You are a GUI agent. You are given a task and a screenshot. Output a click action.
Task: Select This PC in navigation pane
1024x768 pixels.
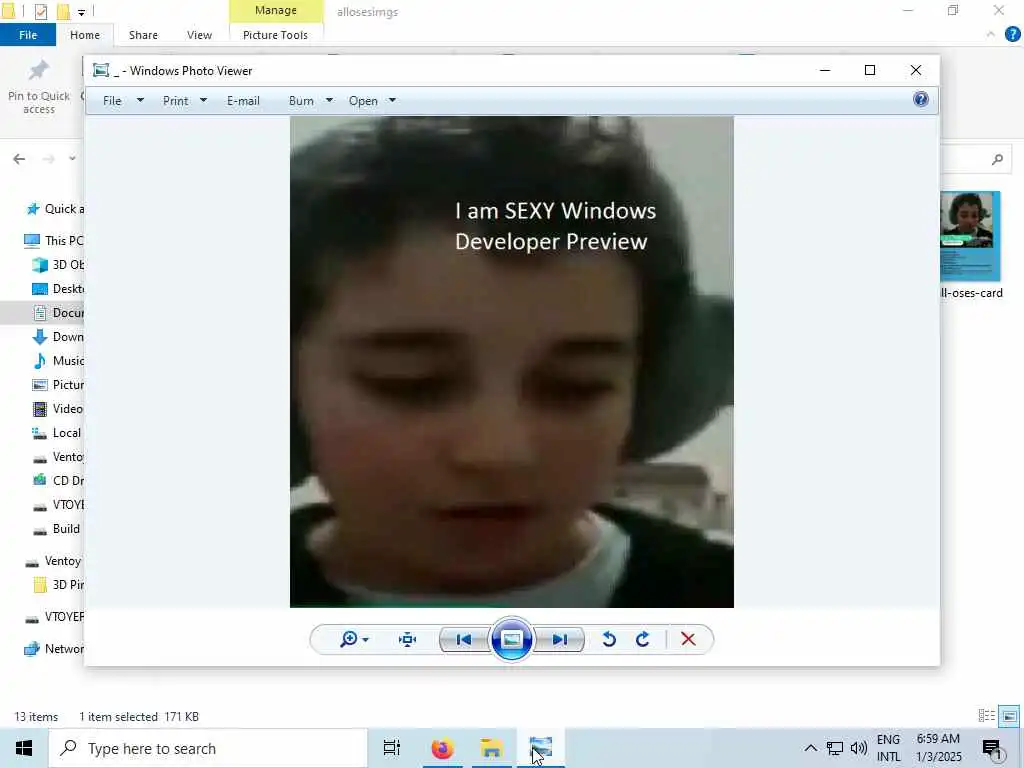tap(54, 240)
